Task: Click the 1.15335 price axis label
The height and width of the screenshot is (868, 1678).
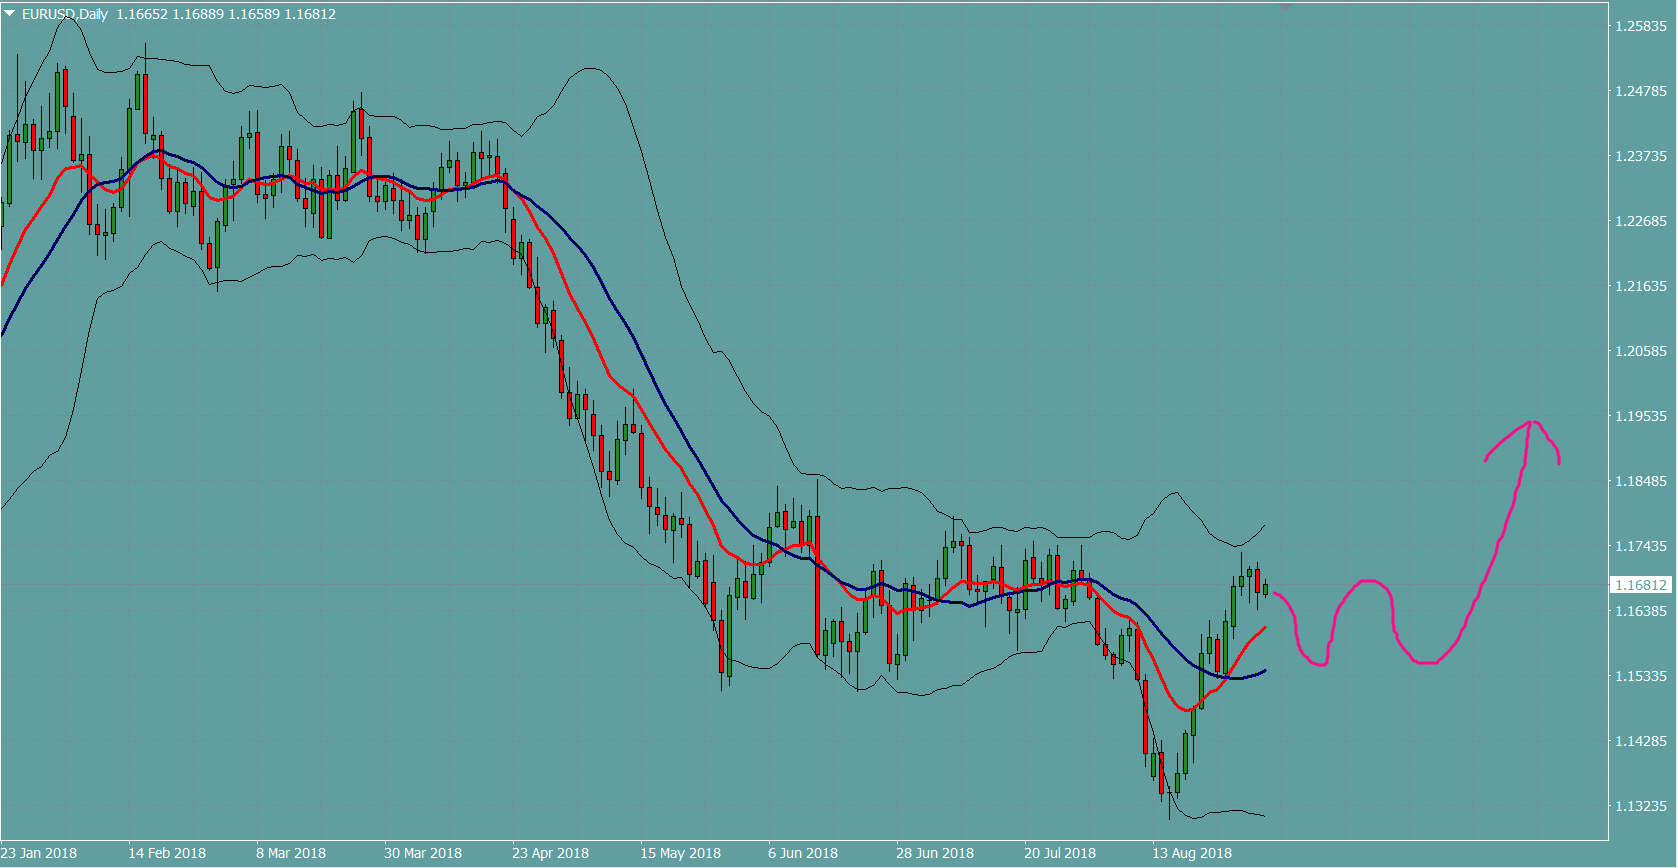Action: (1641, 676)
